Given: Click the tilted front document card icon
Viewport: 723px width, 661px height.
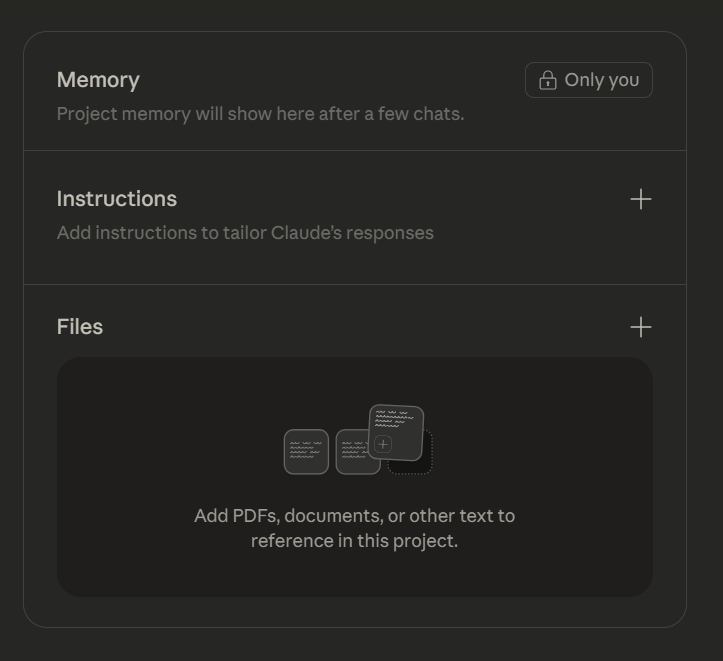Looking at the screenshot, I should (x=396, y=432).
